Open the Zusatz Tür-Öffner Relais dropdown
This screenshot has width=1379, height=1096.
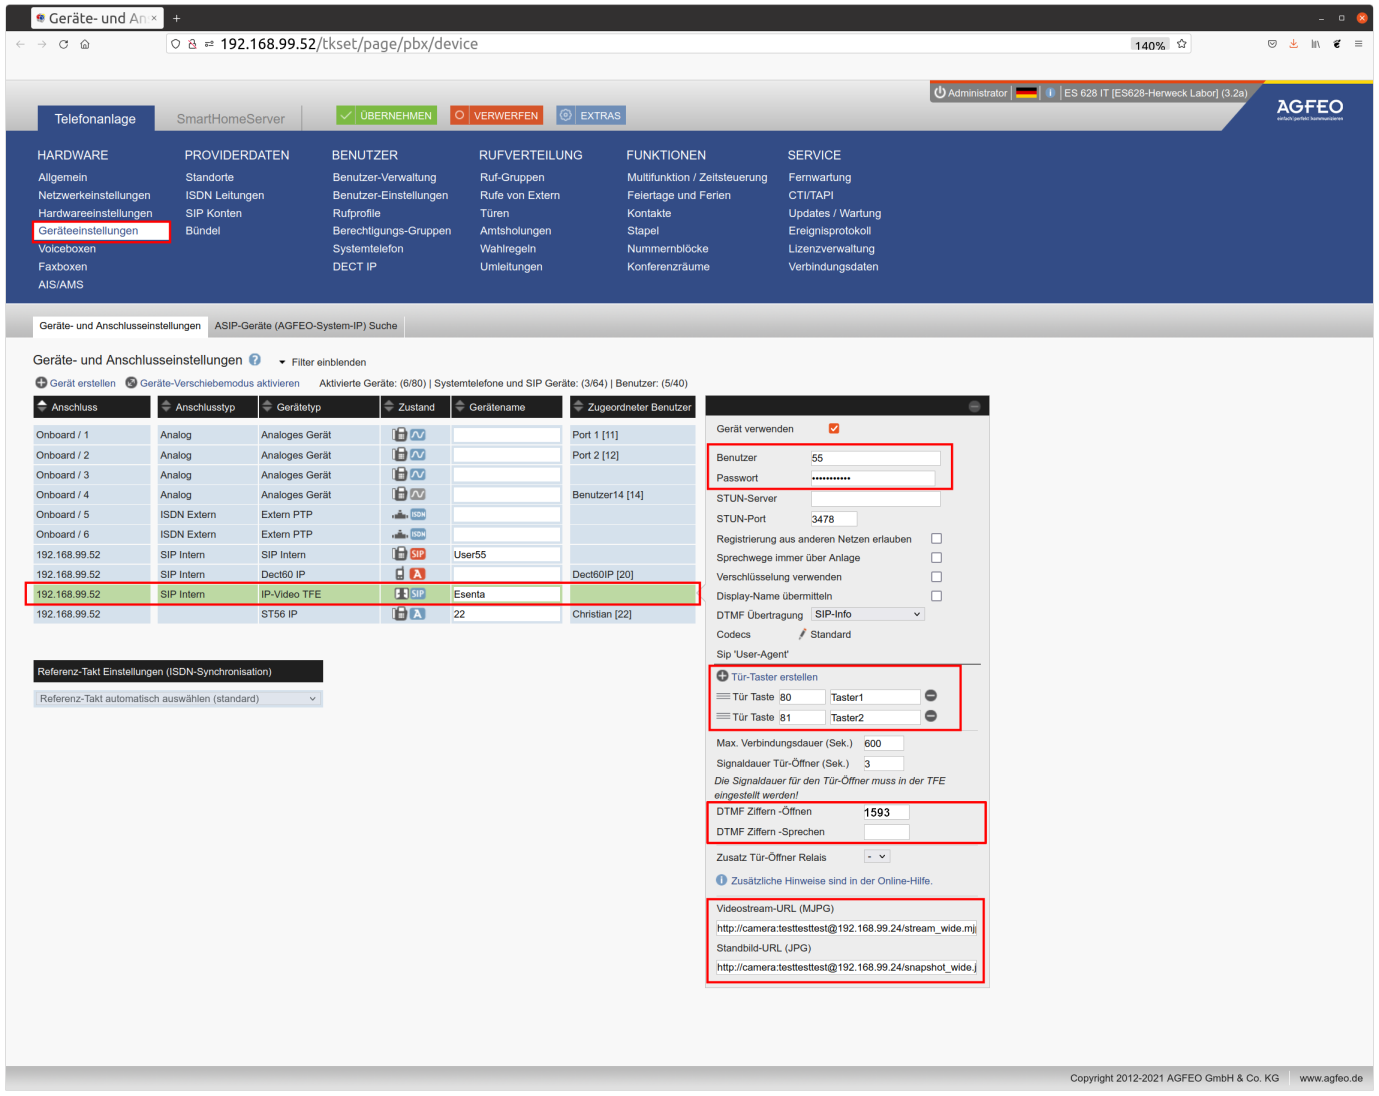click(877, 856)
